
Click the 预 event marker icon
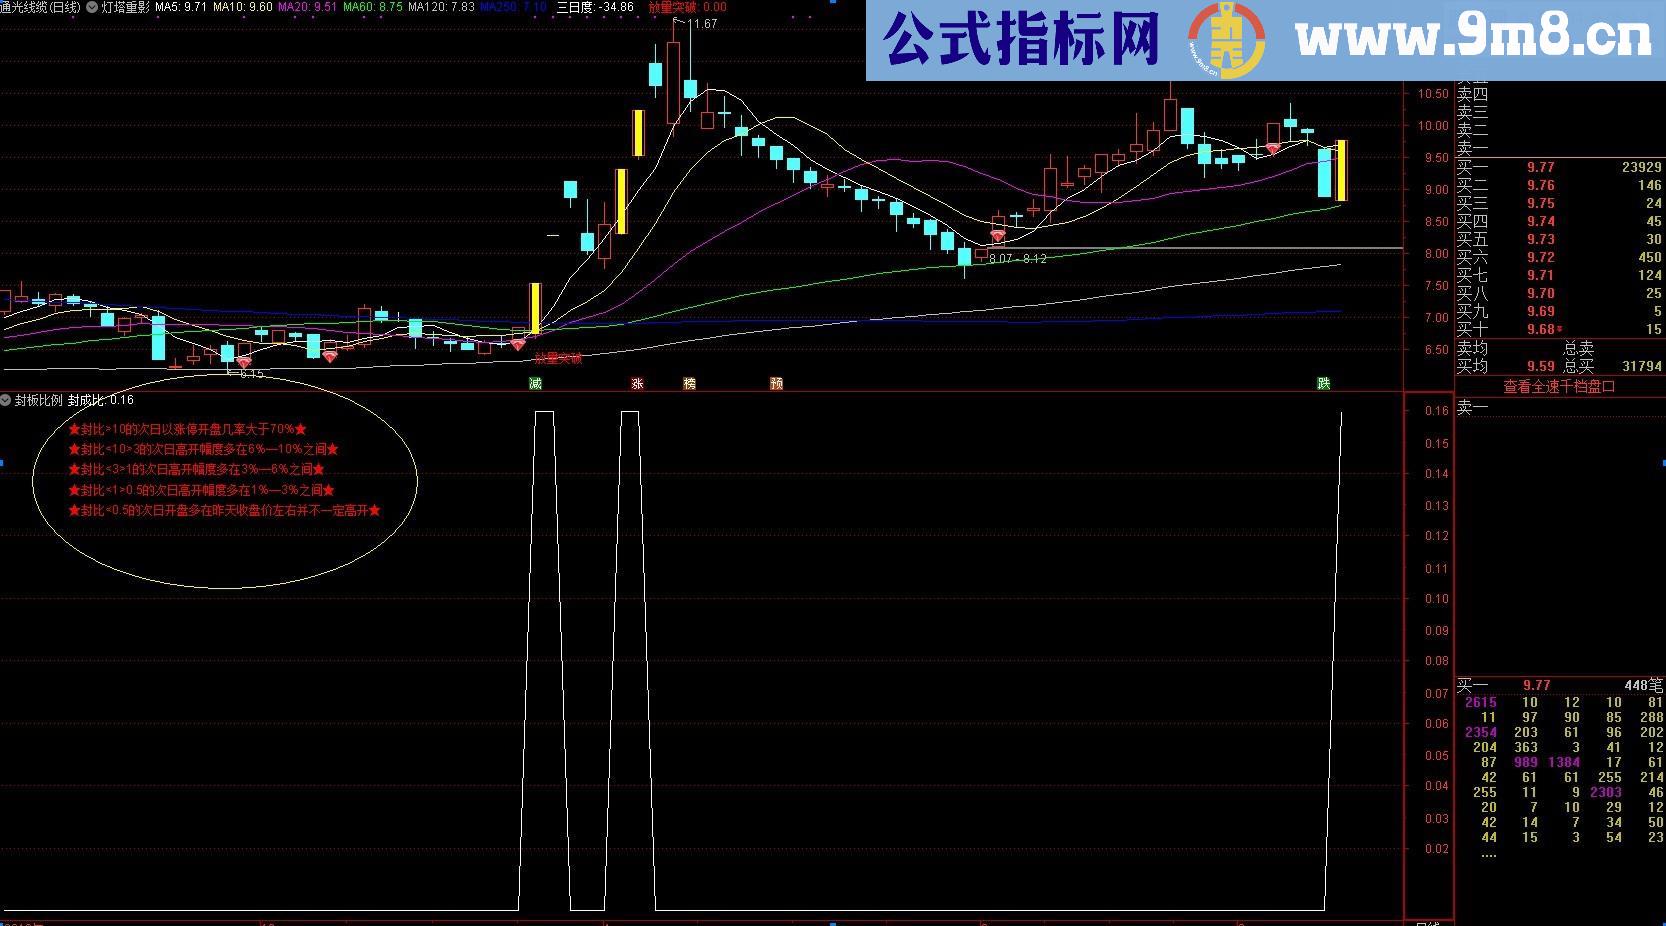(x=776, y=384)
